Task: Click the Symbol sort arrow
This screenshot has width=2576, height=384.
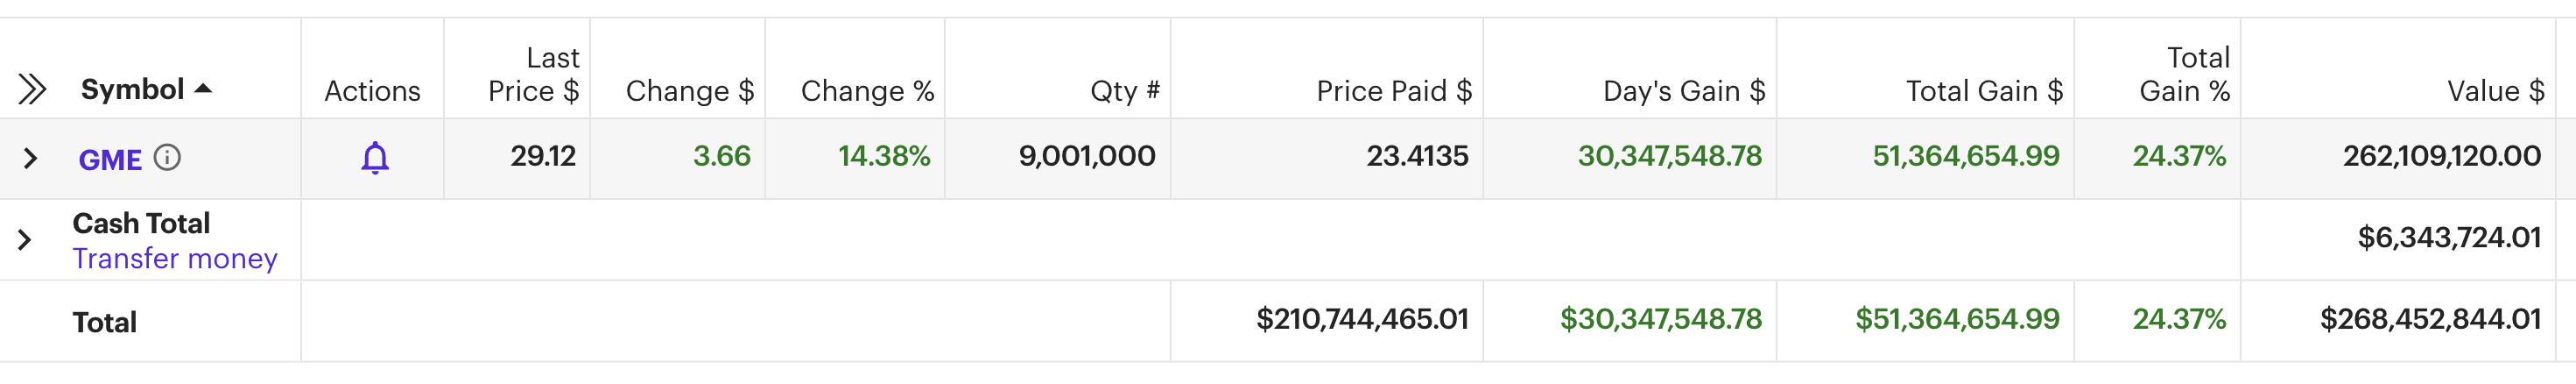Action: click(x=204, y=89)
